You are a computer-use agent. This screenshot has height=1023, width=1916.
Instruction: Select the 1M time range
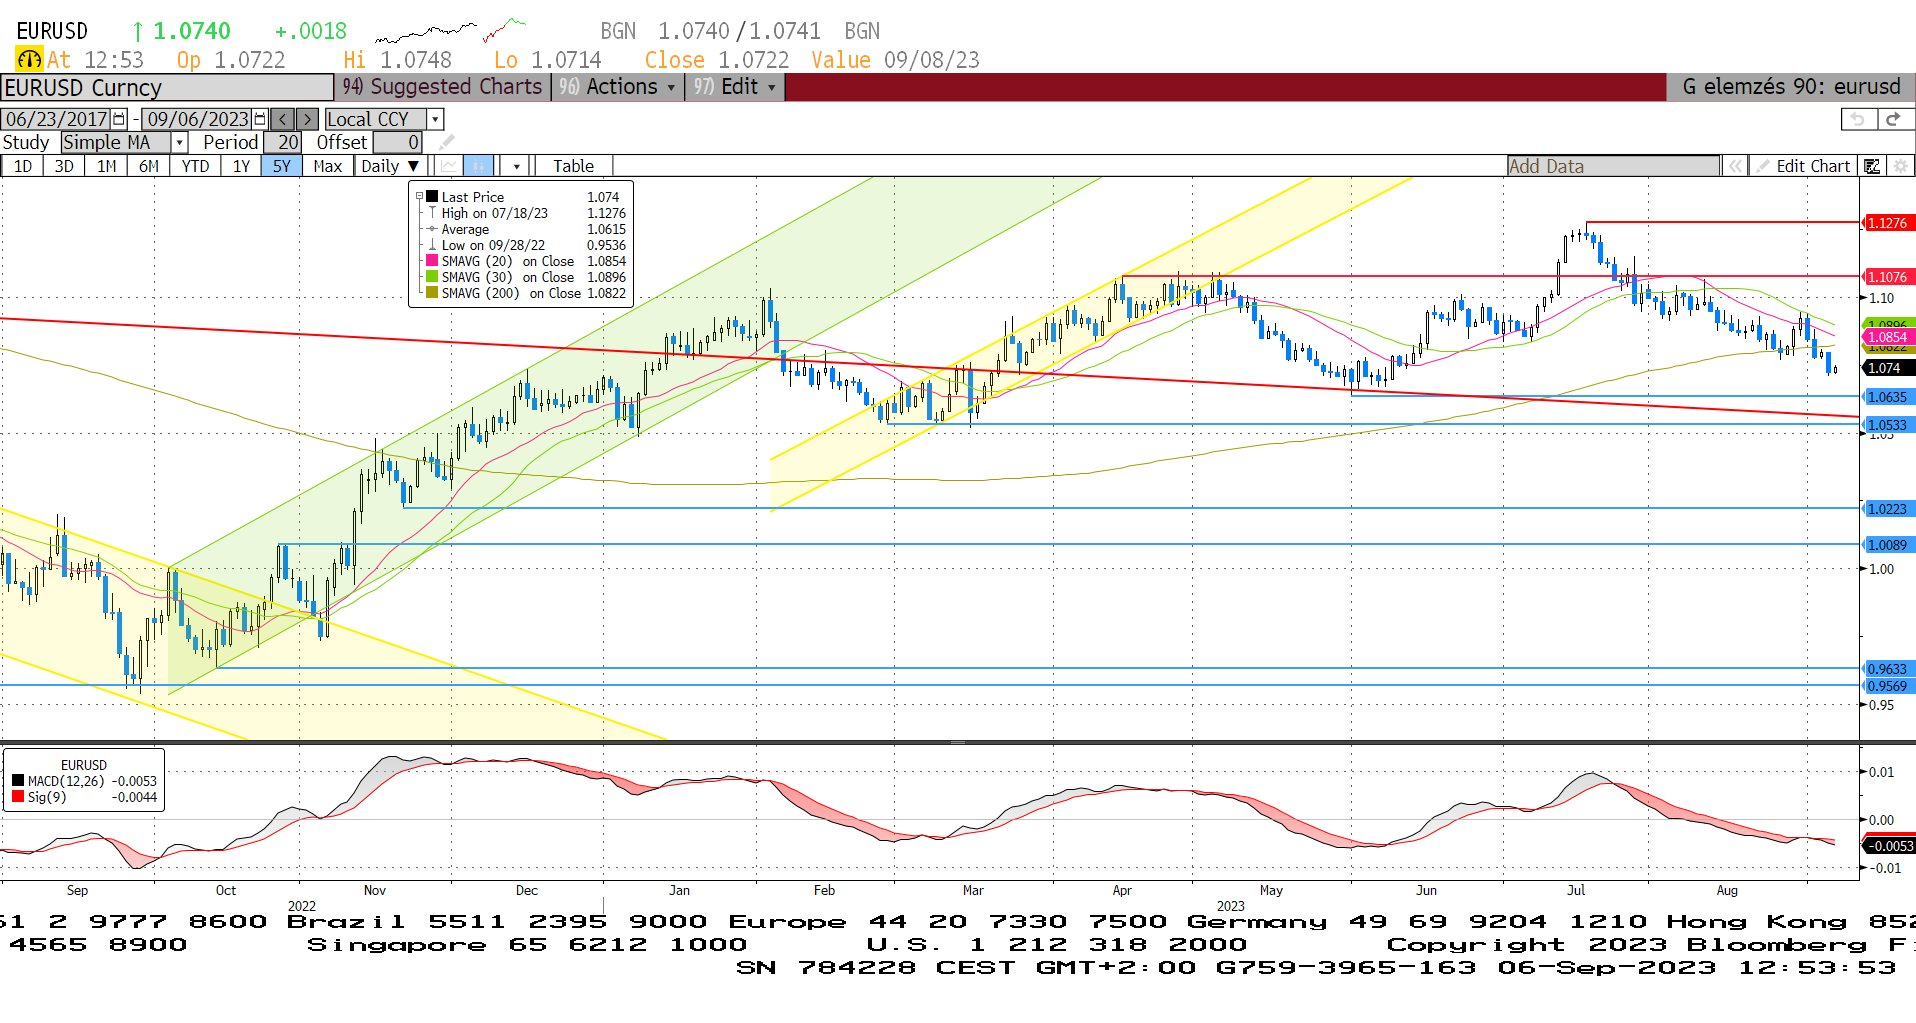(x=106, y=166)
